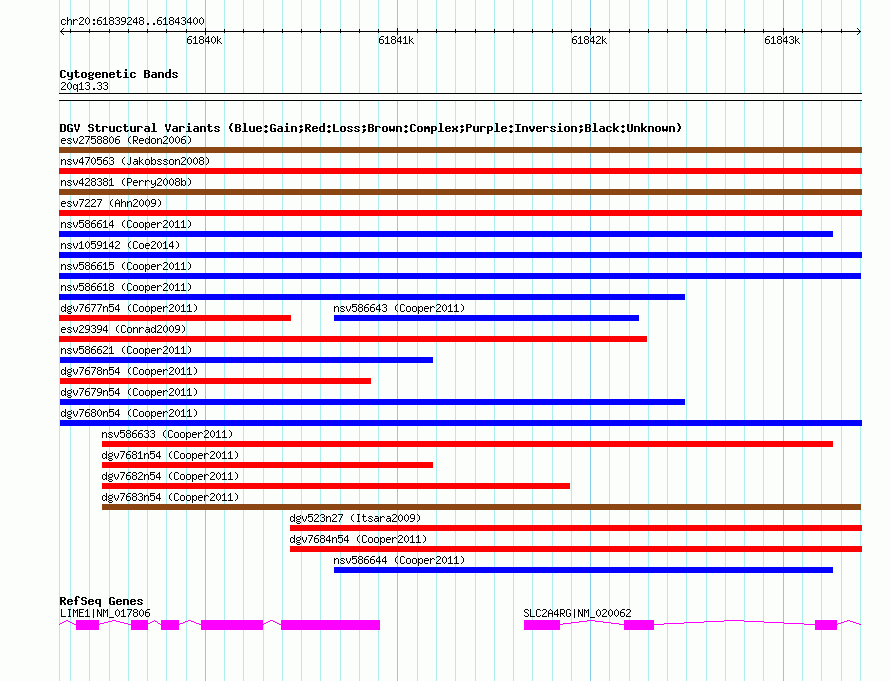The height and width of the screenshot is (681, 890).
Task: Click the ruler's left arrow end
Action: 63,31
